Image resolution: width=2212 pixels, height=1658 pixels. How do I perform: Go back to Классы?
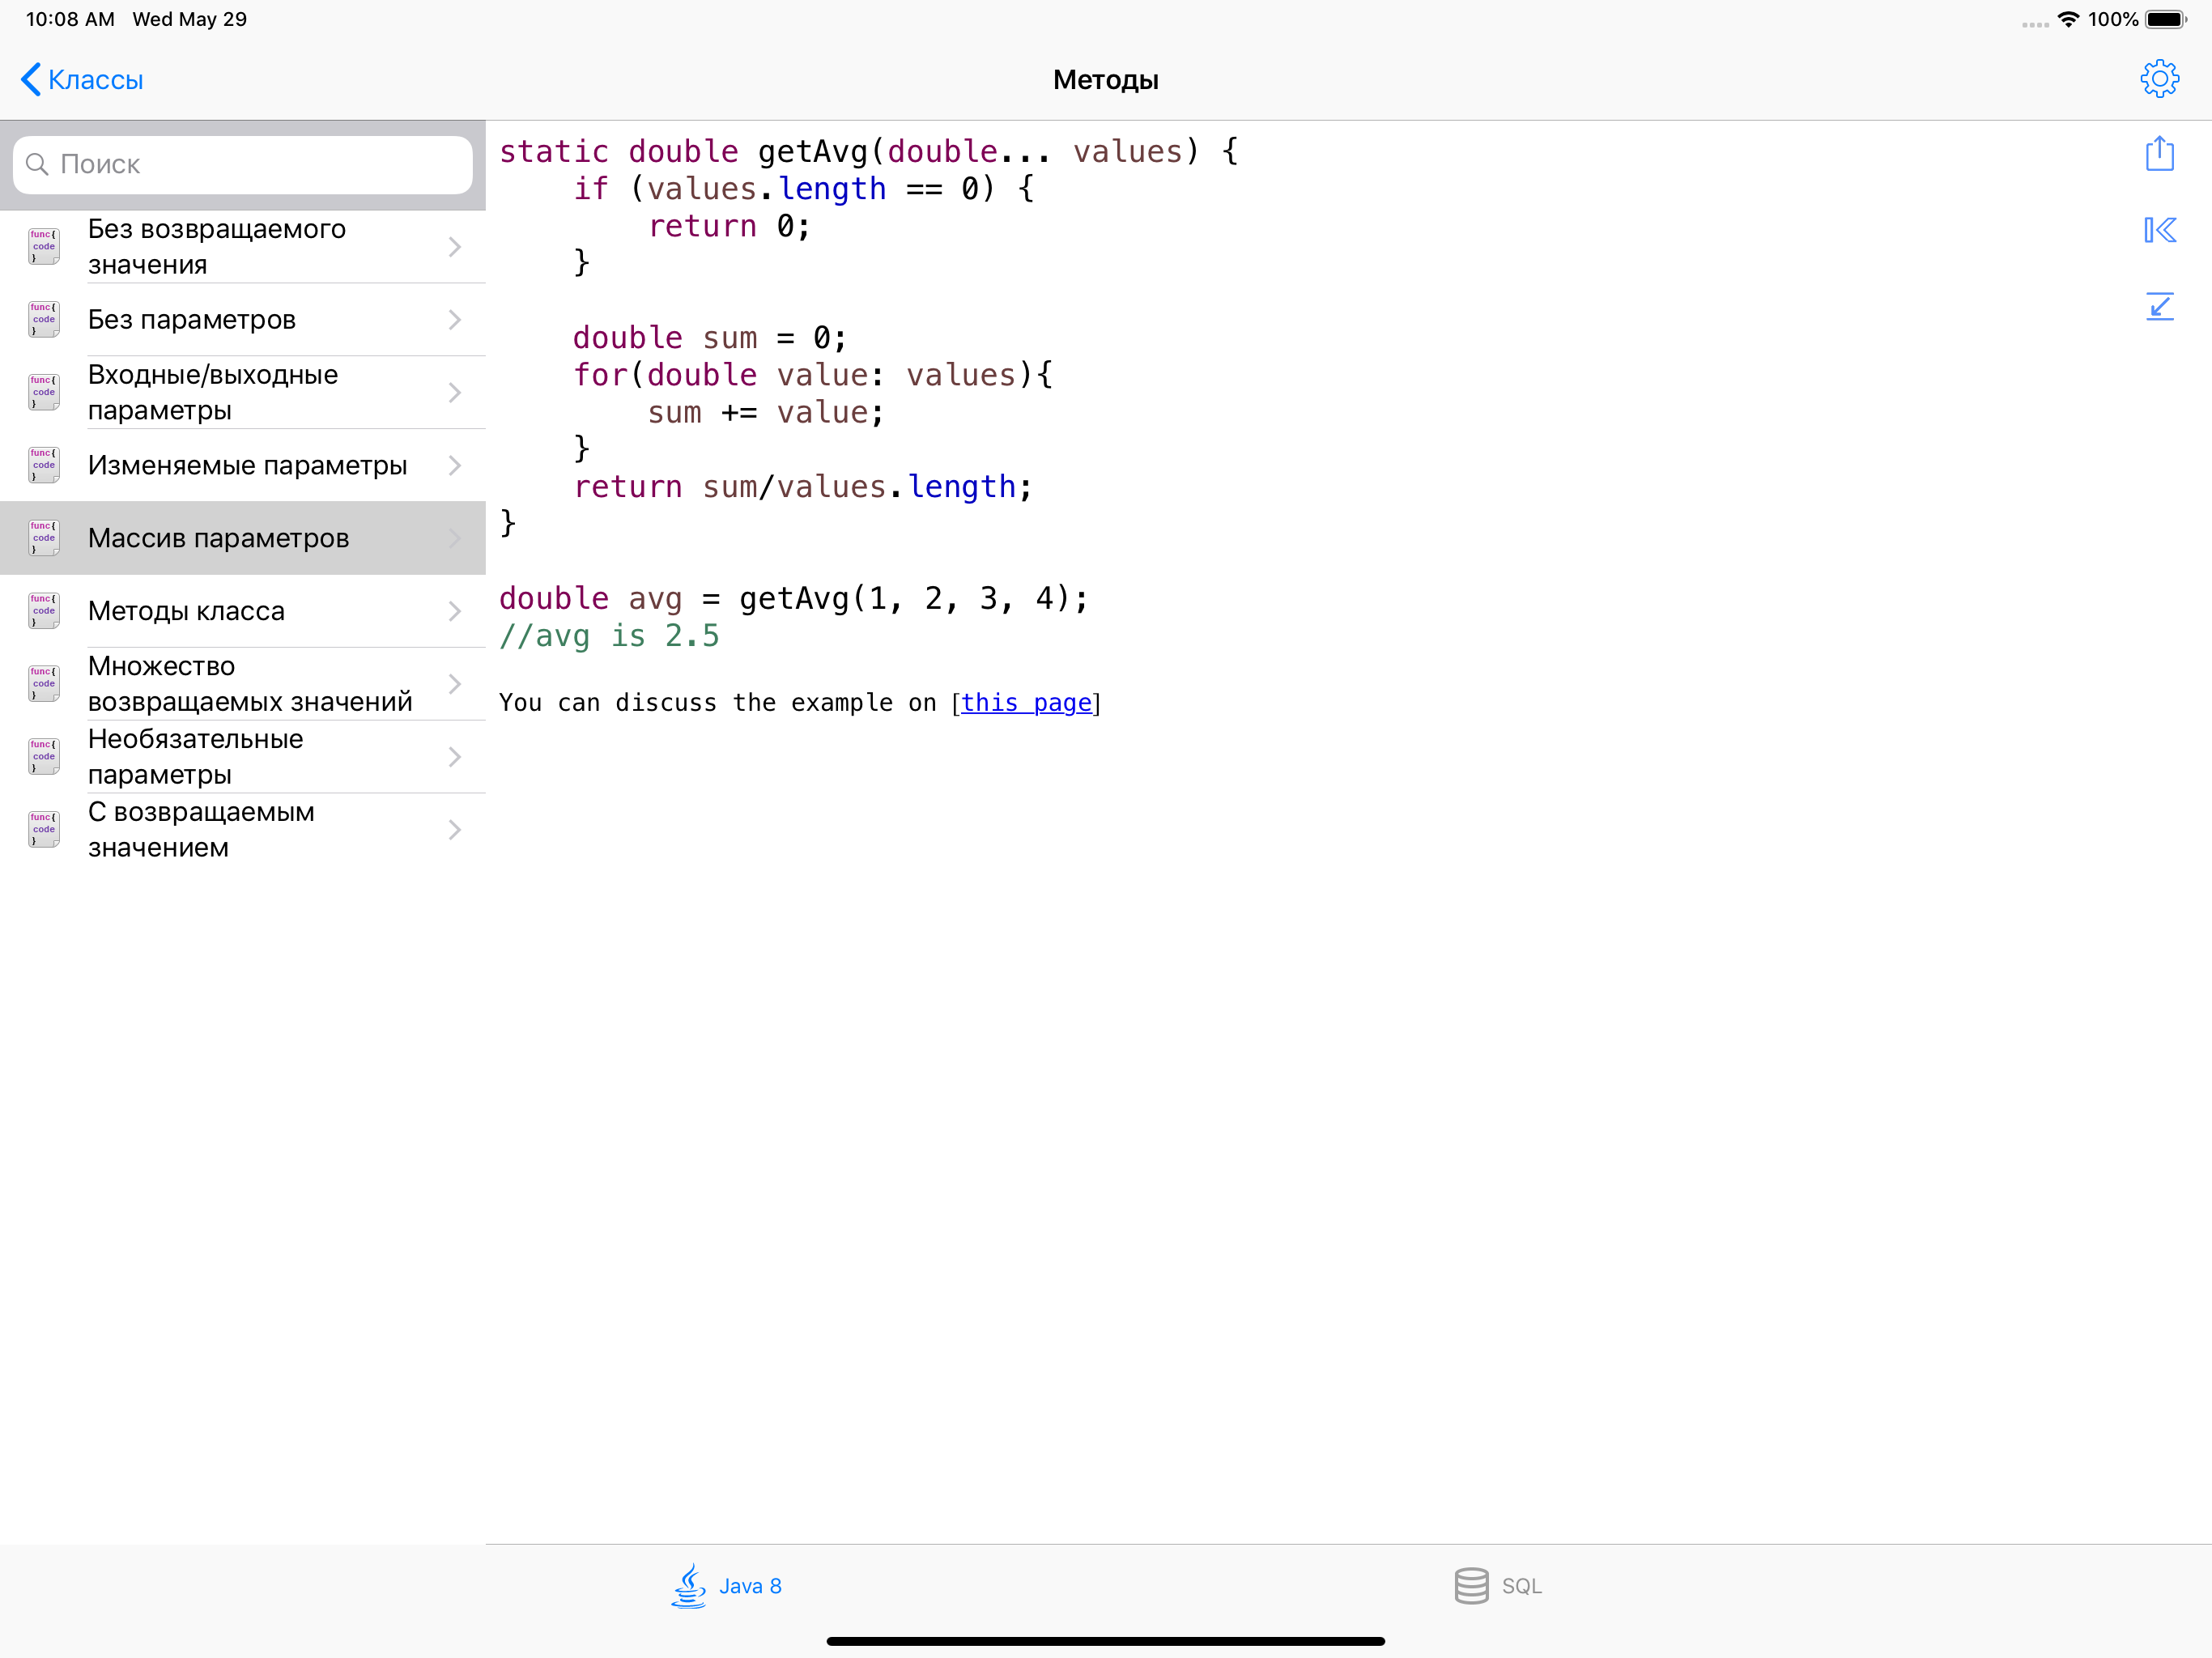[x=82, y=80]
